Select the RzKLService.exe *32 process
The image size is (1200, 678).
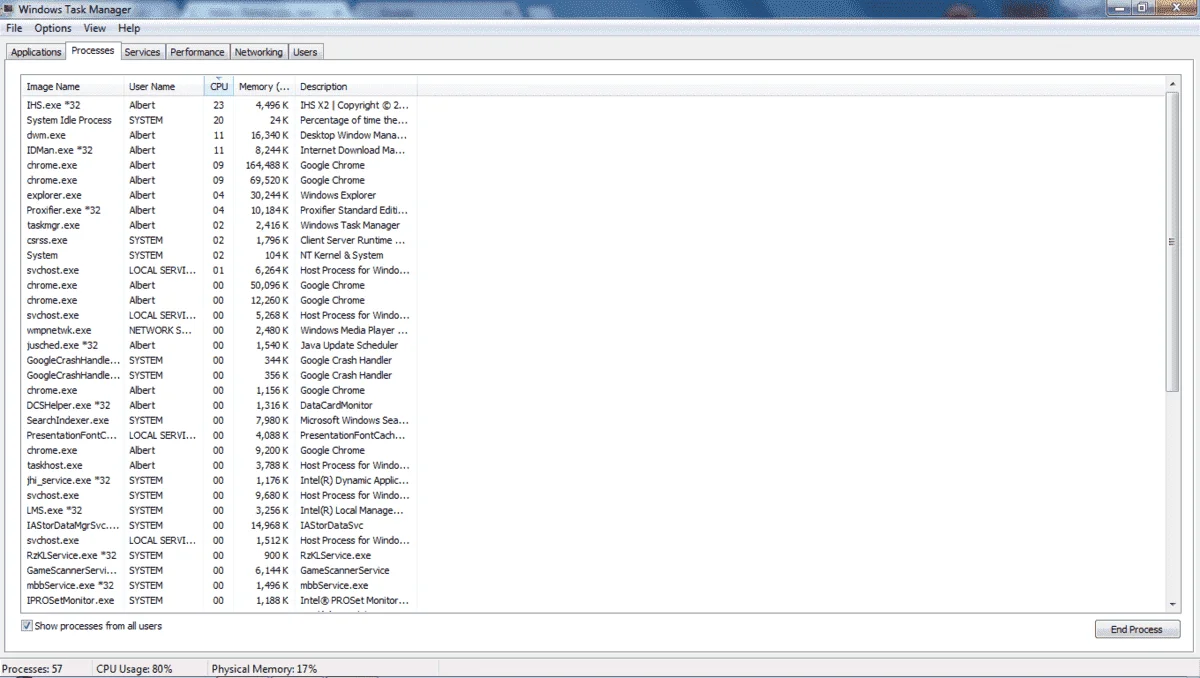[x=219, y=554]
